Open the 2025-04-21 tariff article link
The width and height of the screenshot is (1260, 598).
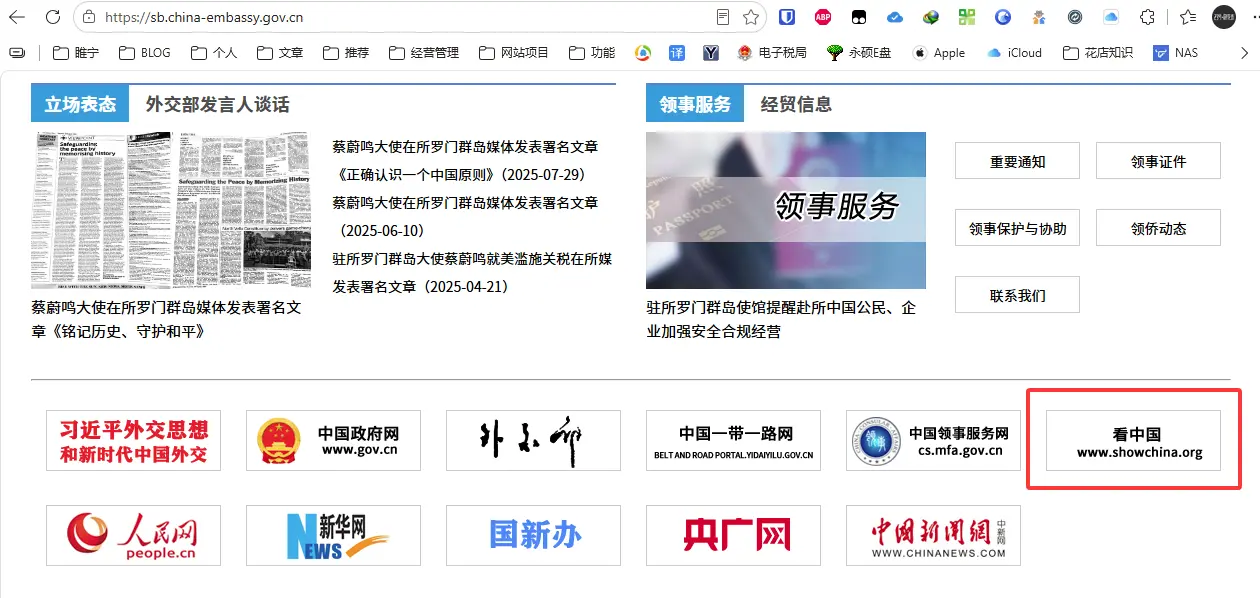(x=472, y=272)
